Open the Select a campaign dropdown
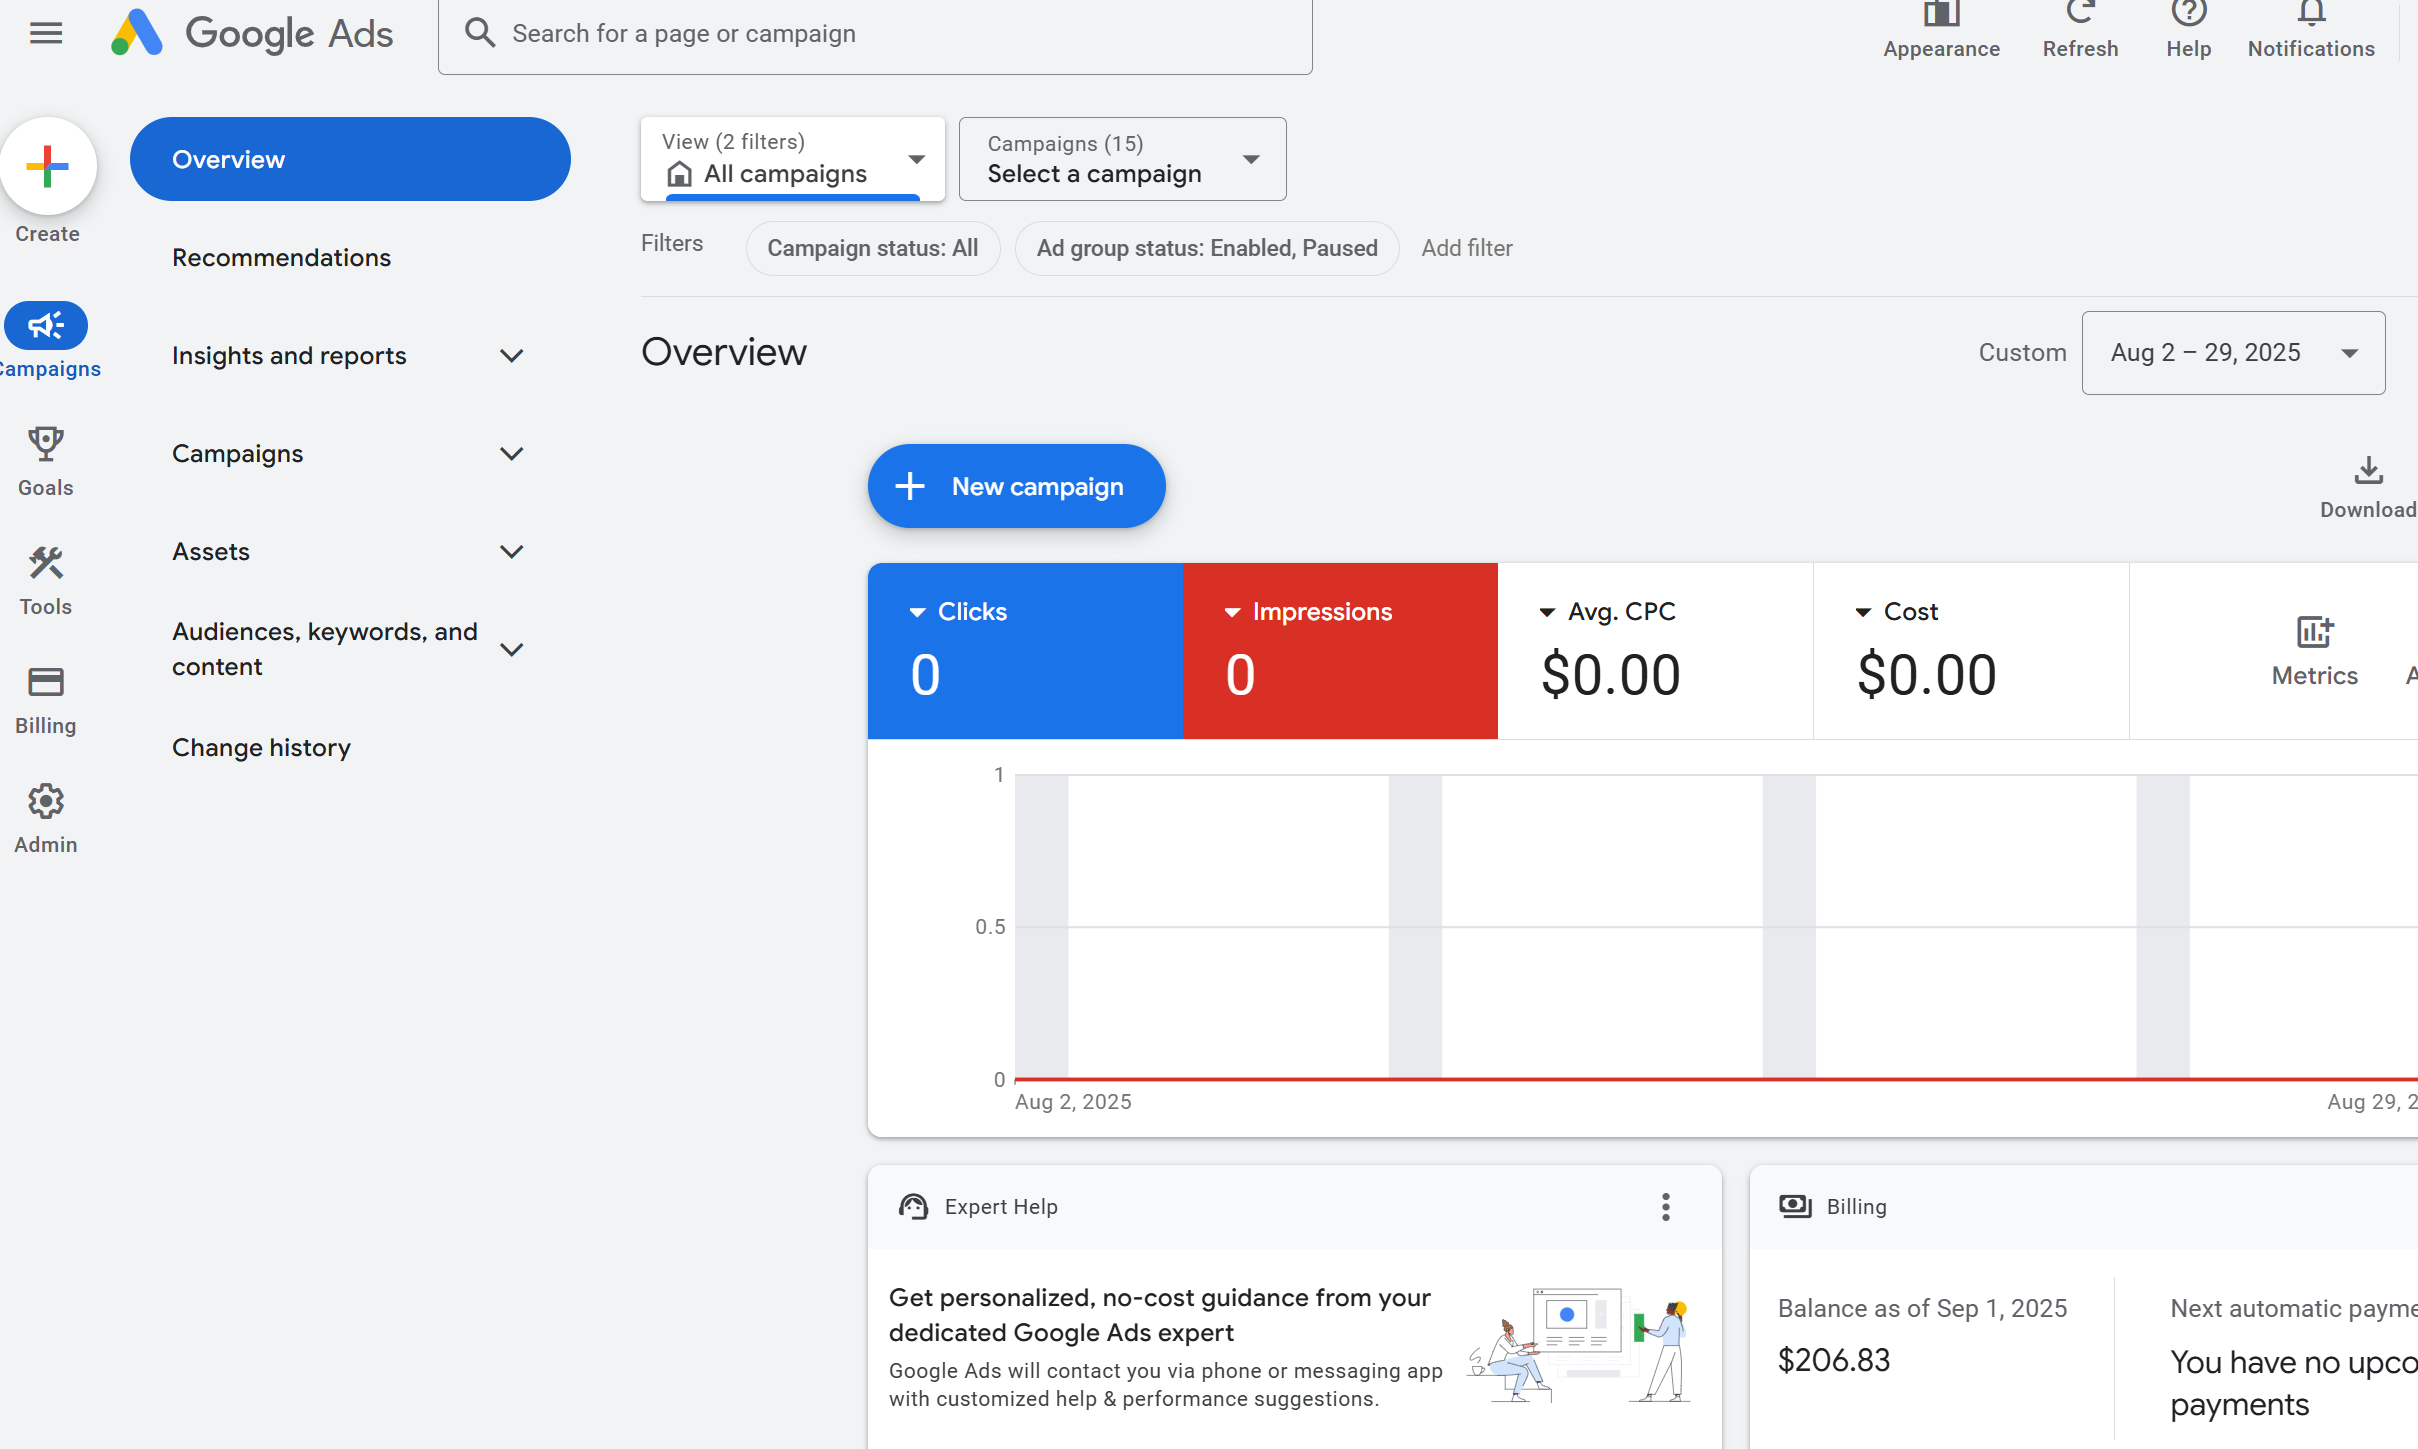The height and width of the screenshot is (1449, 2418). (1122, 160)
